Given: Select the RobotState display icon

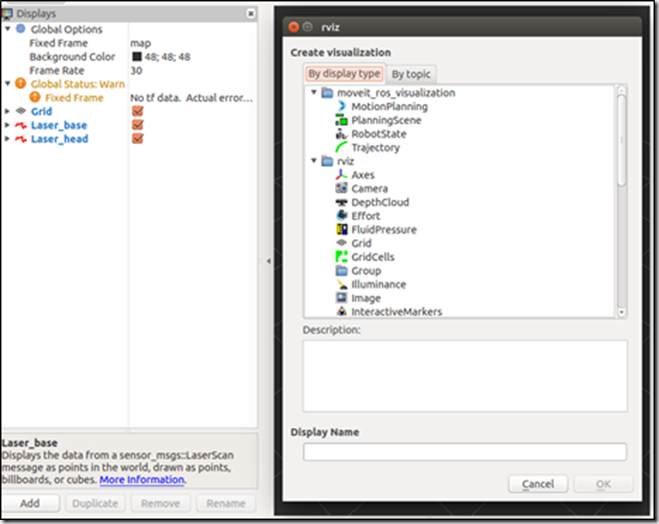Looking at the screenshot, I should click(341, 134).
